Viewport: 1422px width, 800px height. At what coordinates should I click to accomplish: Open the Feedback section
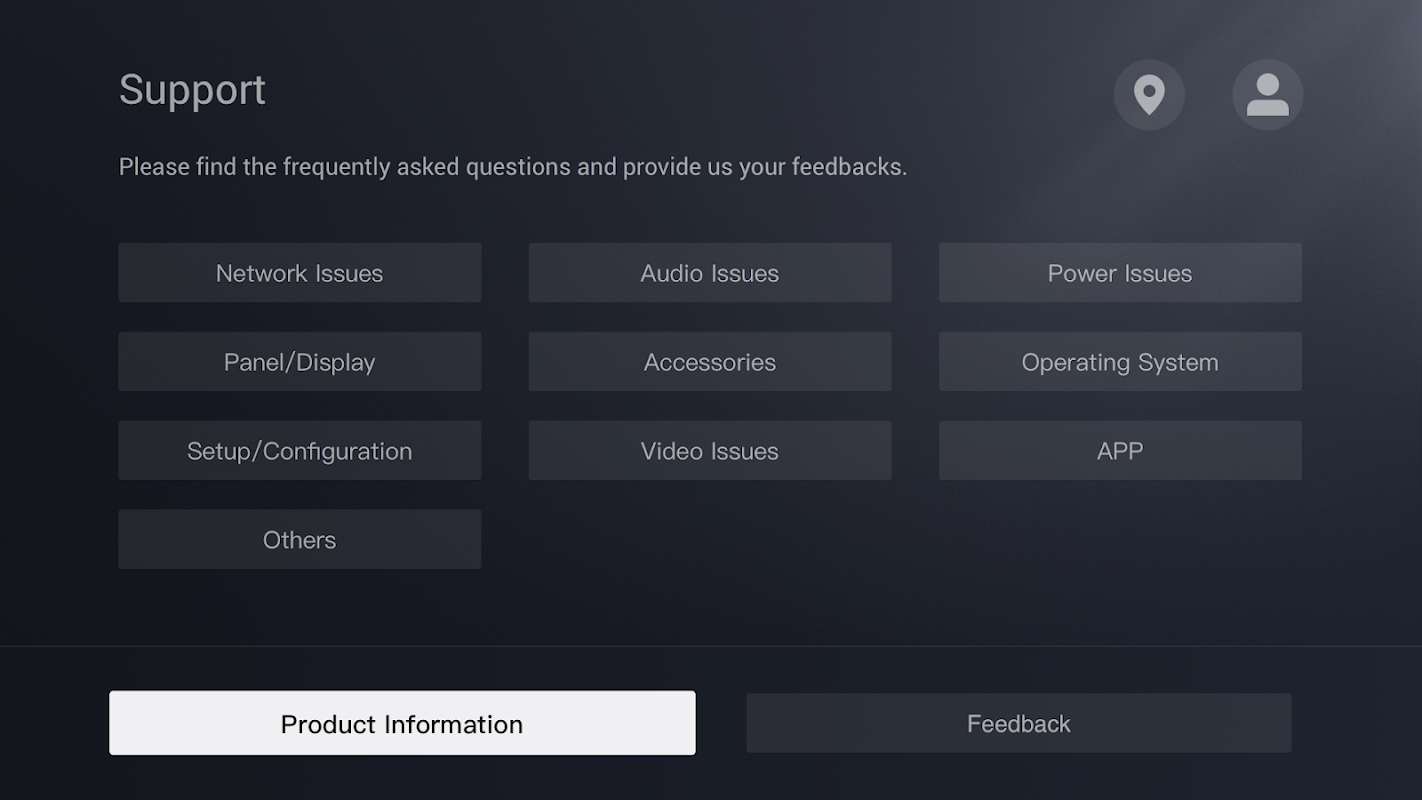[x=1018, y=724]
